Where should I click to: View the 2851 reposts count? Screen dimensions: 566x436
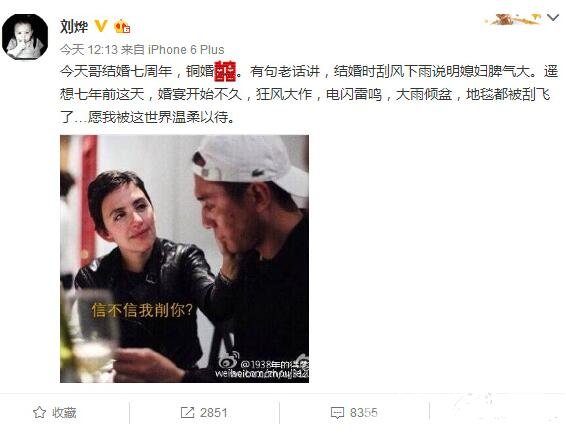click(214, 413)
